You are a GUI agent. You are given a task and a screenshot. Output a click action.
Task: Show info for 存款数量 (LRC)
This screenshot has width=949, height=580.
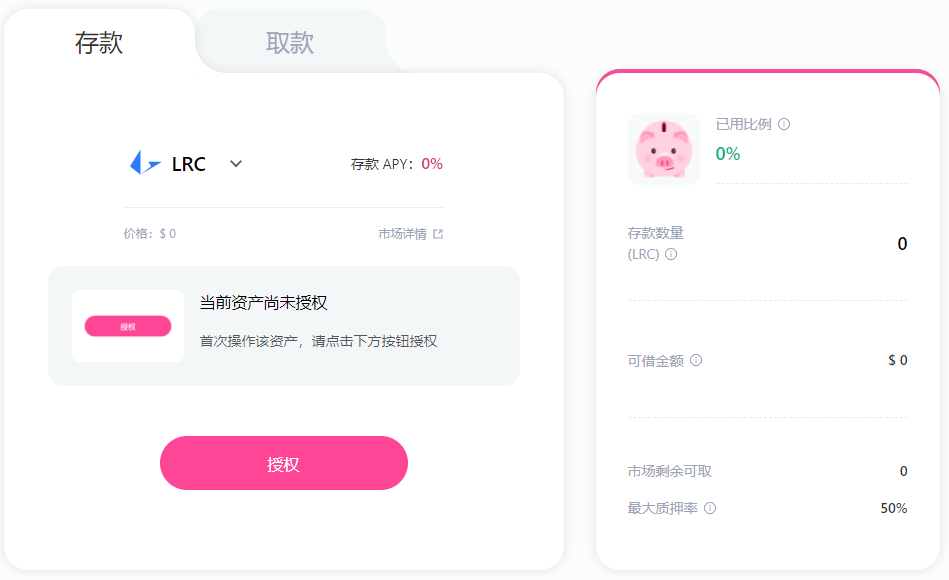(x=671, y=254)
